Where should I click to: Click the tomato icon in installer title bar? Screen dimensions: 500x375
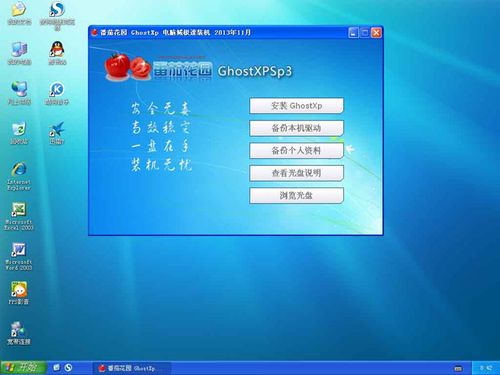pos(94,32)
